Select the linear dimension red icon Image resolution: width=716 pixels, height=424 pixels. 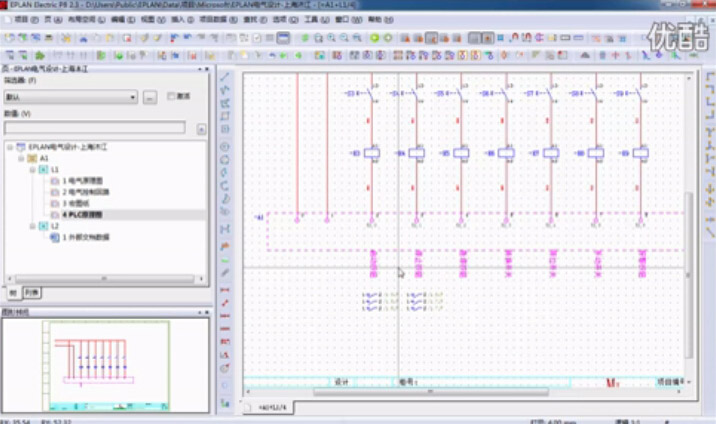tap(225, 290)
